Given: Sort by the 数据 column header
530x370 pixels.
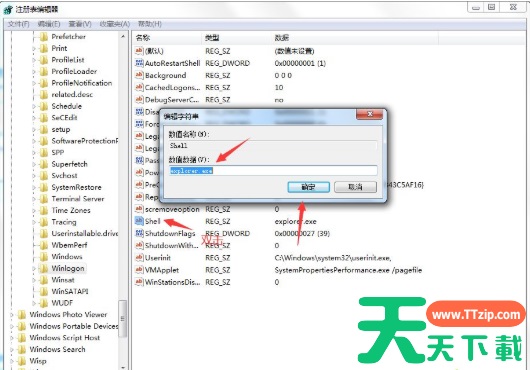Looking at the screenshot, I should pos(355,38).
